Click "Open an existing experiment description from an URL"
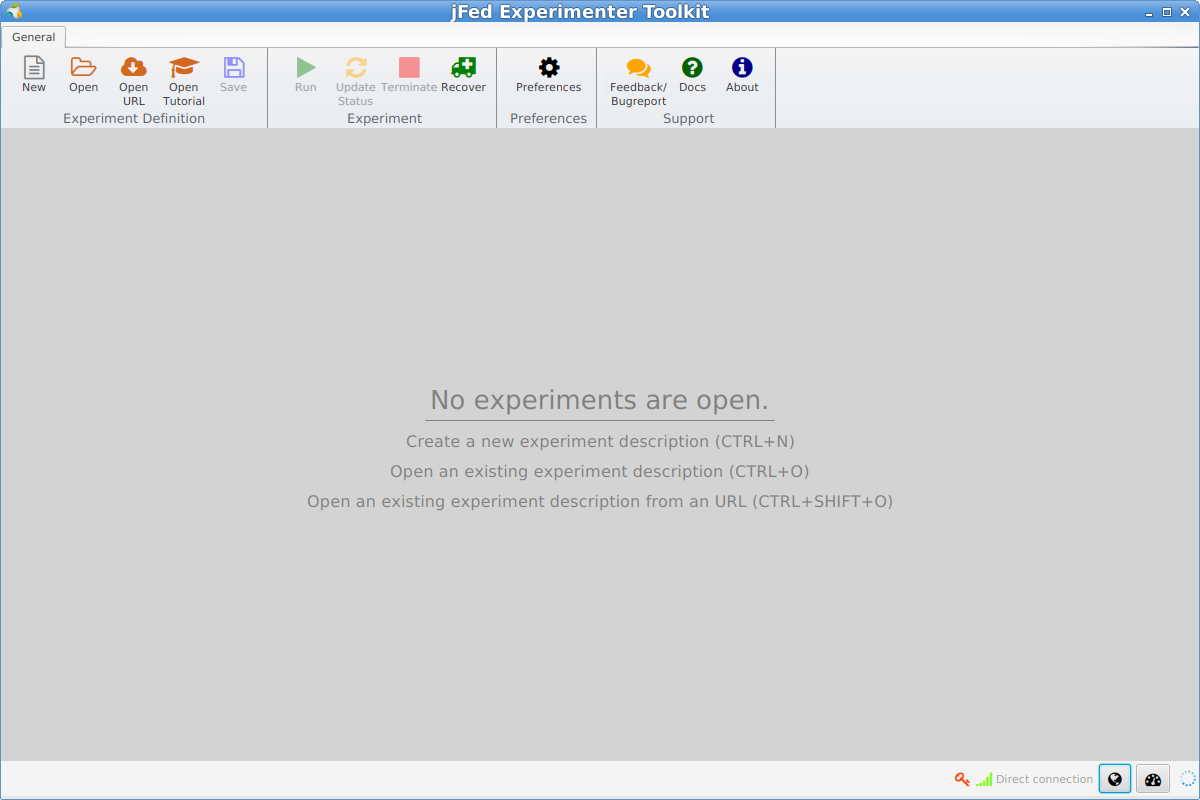 pos(526,501)
